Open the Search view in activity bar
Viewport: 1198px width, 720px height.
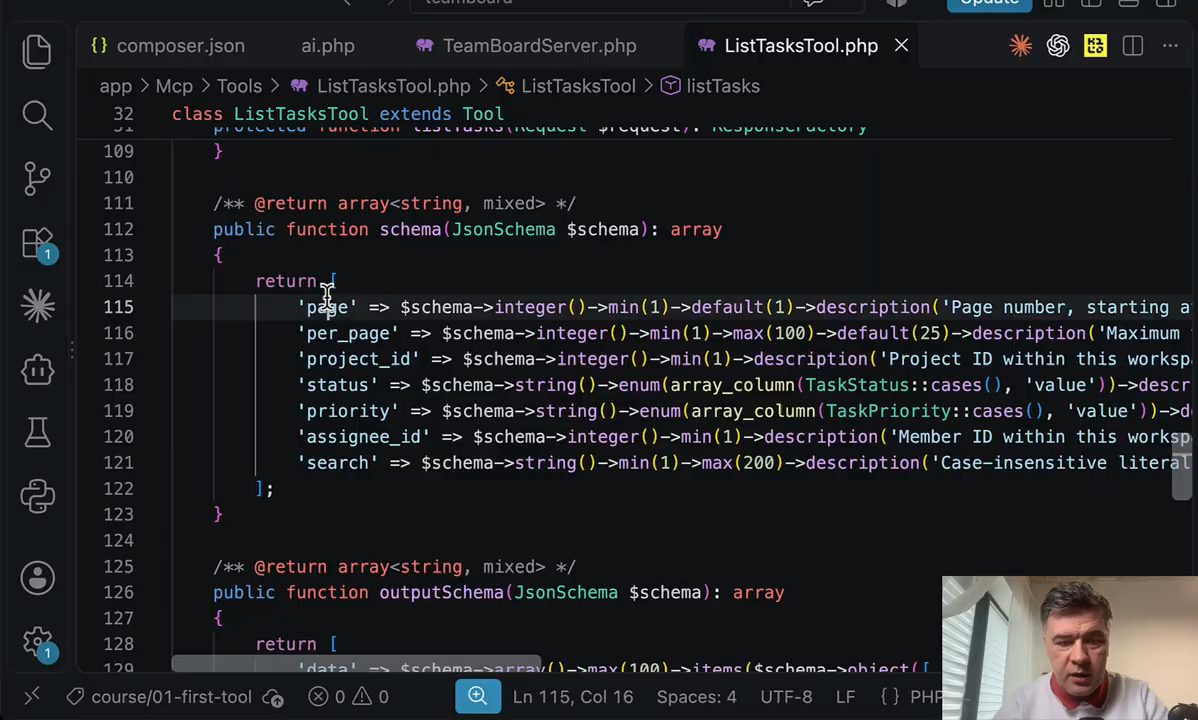37,115
